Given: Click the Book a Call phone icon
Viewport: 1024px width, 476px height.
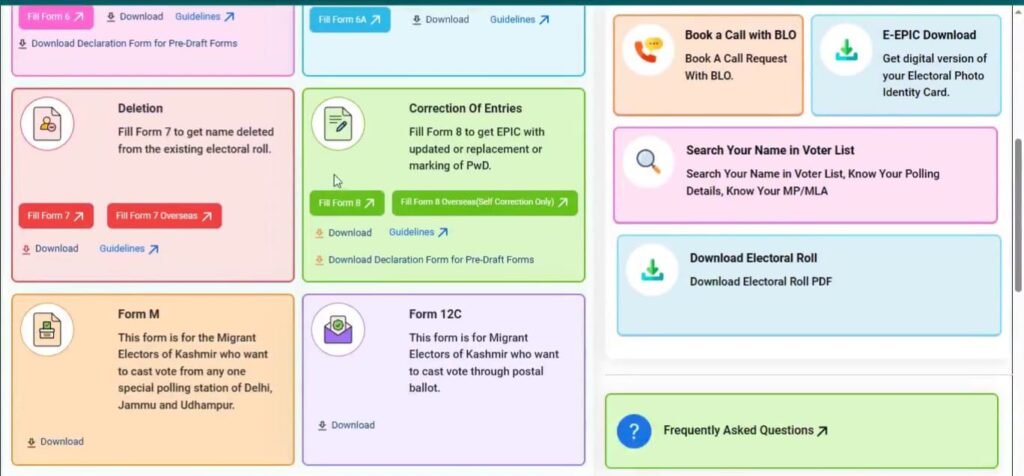Looking at the screenshot, I should [648, 50].
